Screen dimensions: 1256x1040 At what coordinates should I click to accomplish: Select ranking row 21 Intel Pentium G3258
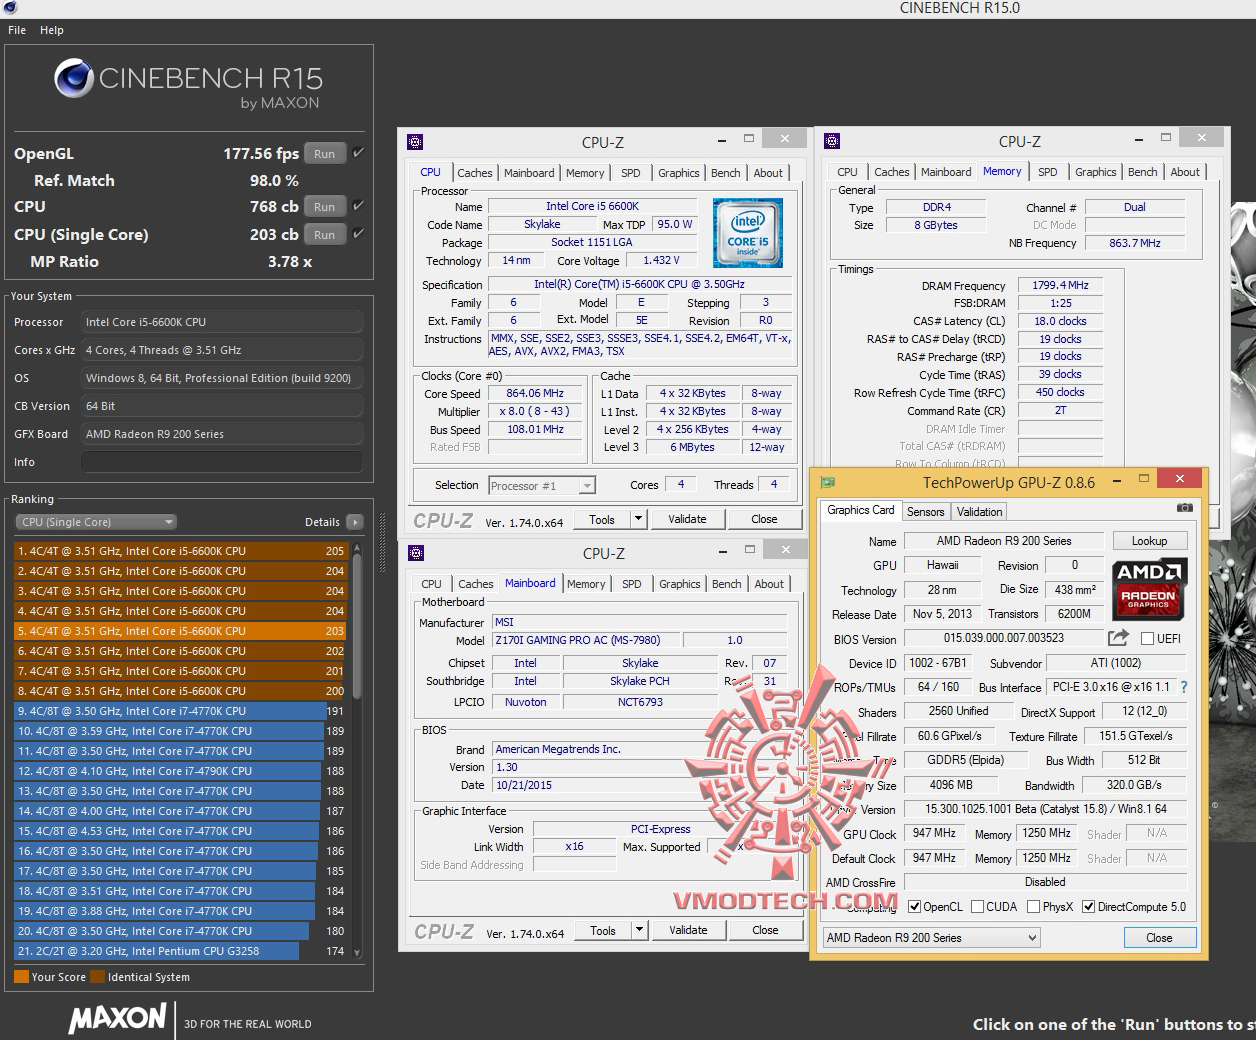180,951
